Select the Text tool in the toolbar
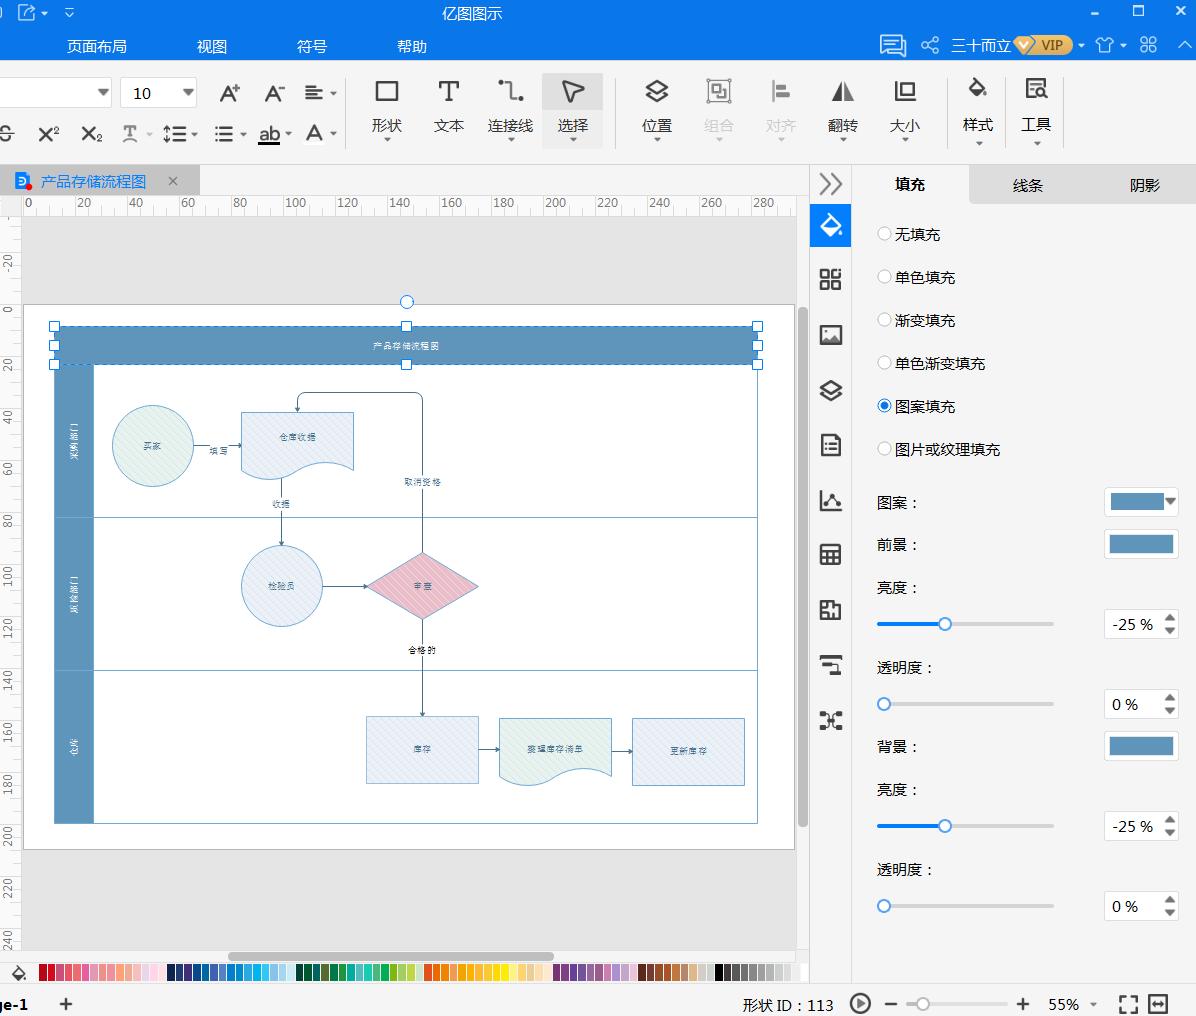 coord(448,106)
